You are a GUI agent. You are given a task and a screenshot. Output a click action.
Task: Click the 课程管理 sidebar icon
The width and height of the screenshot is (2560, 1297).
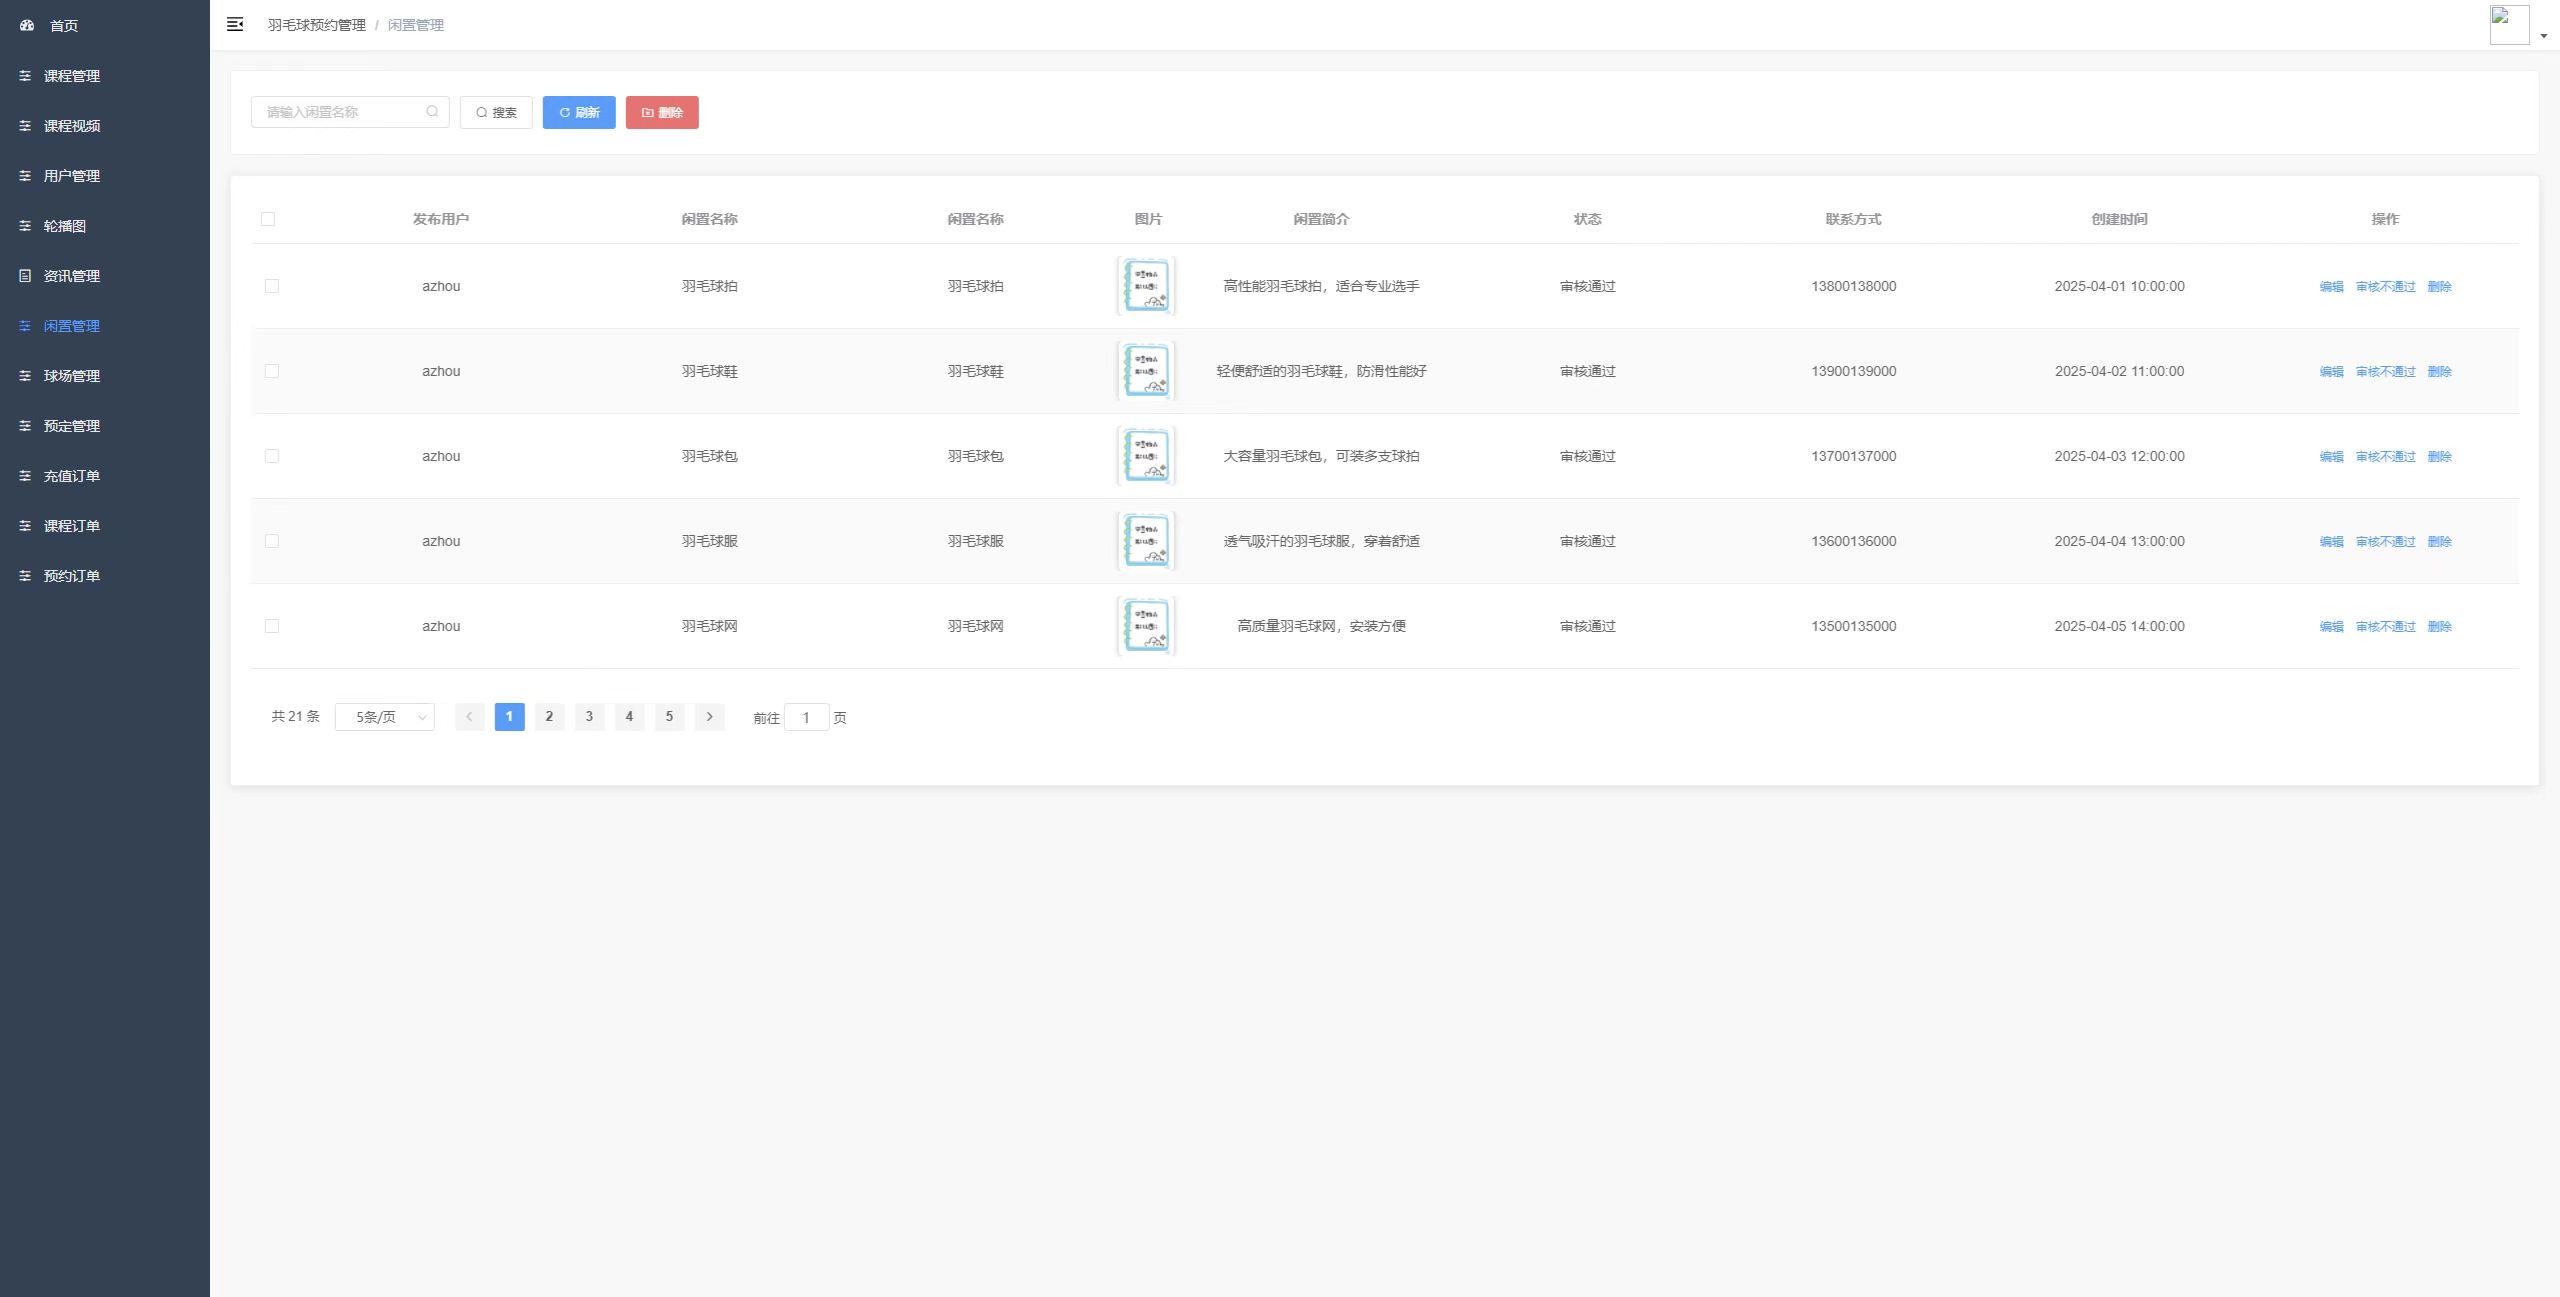coord(25,76)
